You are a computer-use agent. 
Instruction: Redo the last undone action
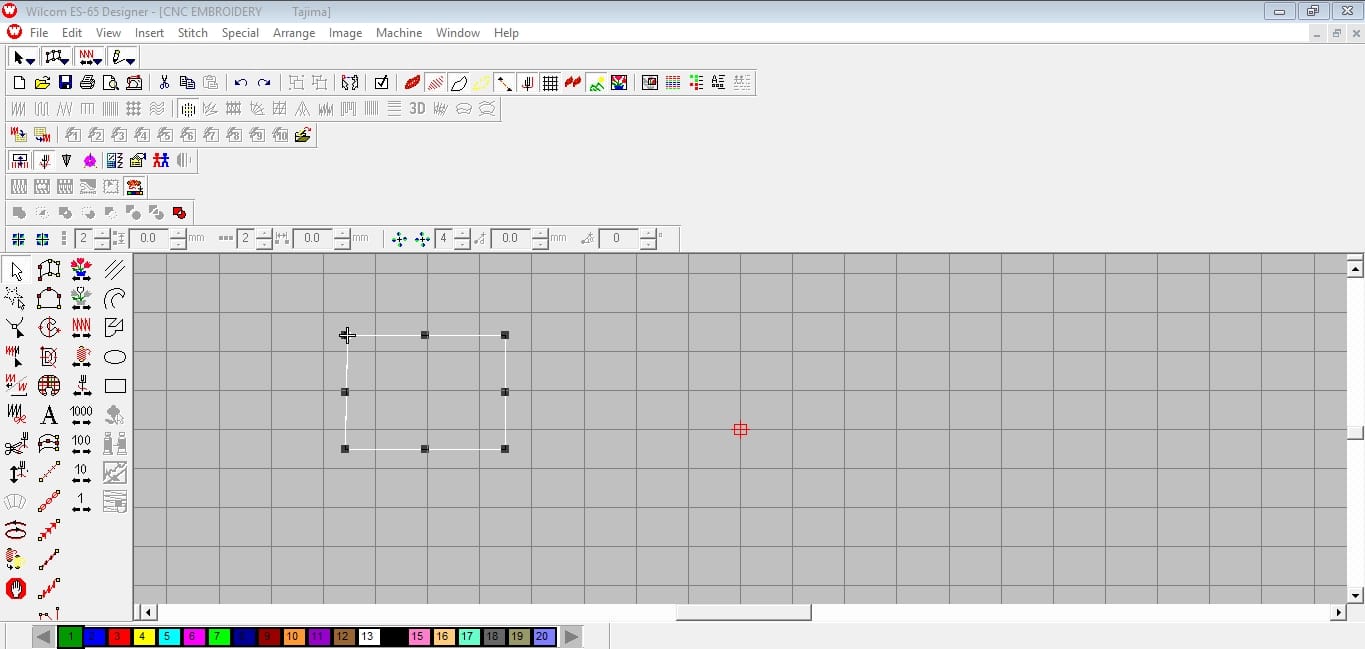264,83
